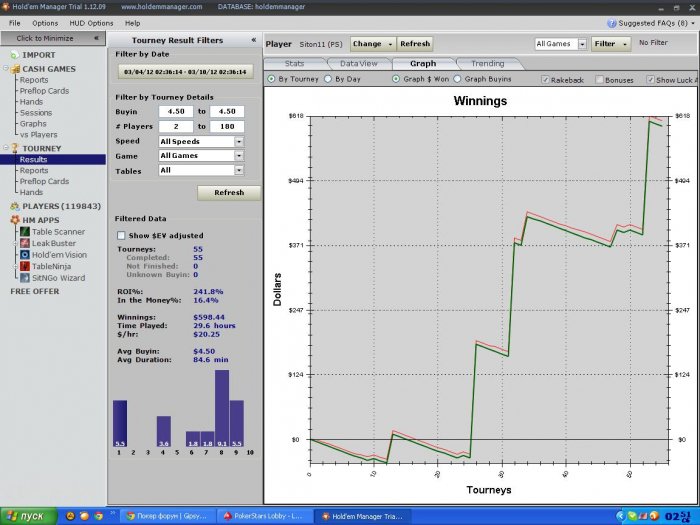Viewport: 700px width, 525px height.
Task: Launch the Leak Buster app icon
Action: [x=23, y=243]
